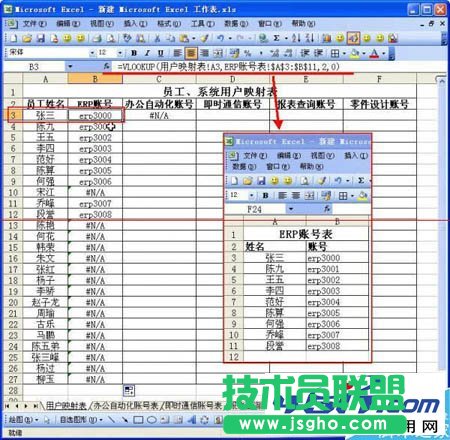
Task: Open the font size dropdown
Action: tap(120, 53)
